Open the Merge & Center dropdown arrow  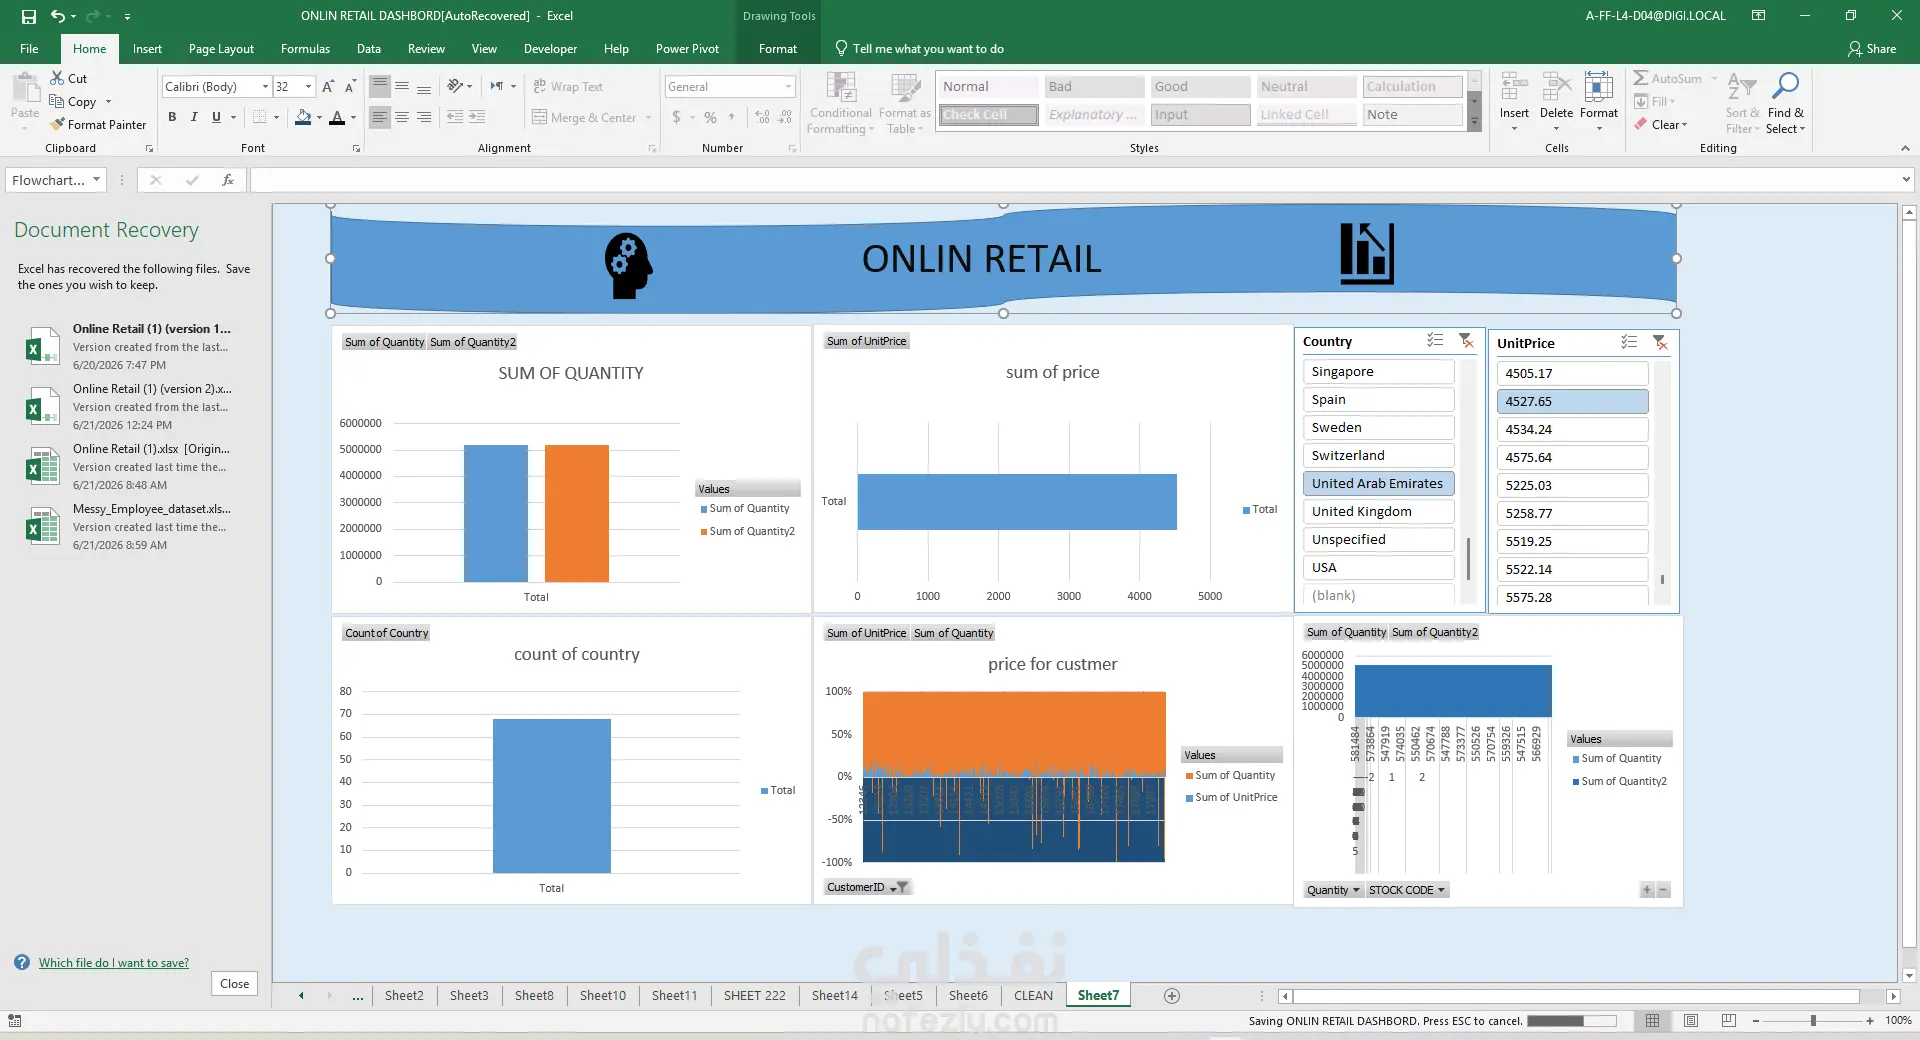pos(649,118)
